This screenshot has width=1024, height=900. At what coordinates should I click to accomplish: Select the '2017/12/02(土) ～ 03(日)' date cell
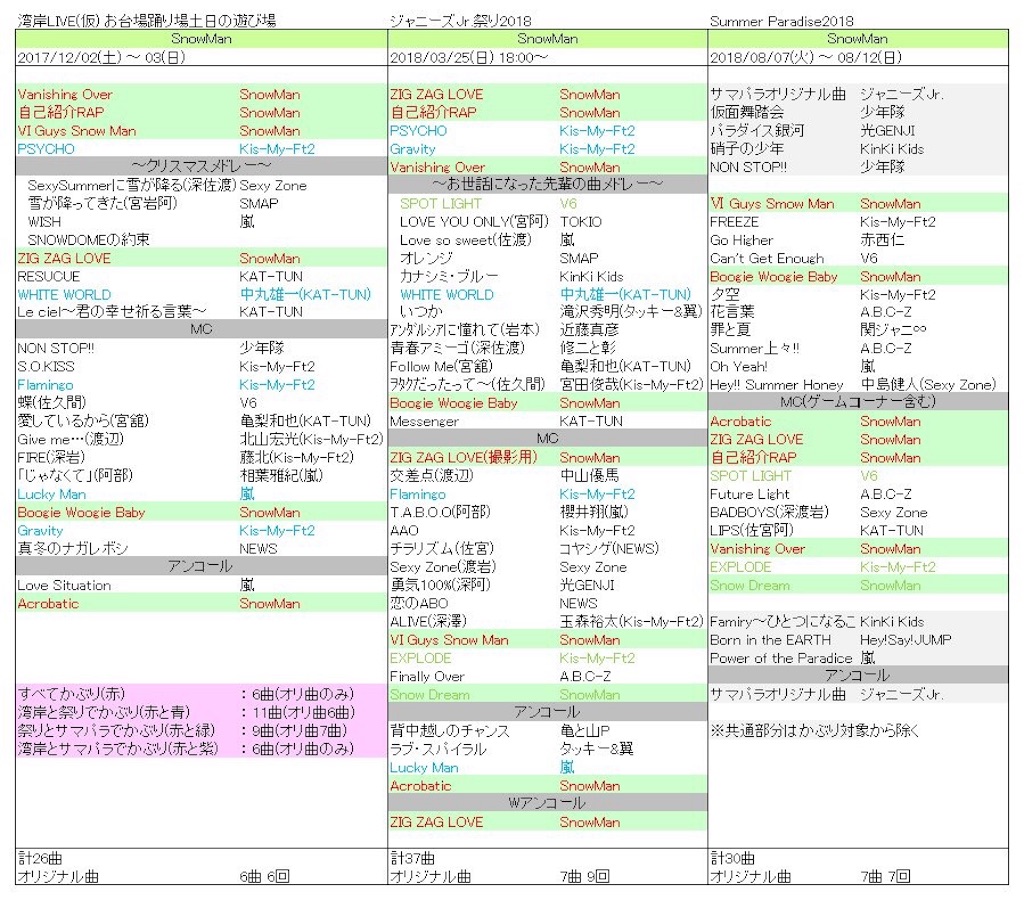pos(102,57)
